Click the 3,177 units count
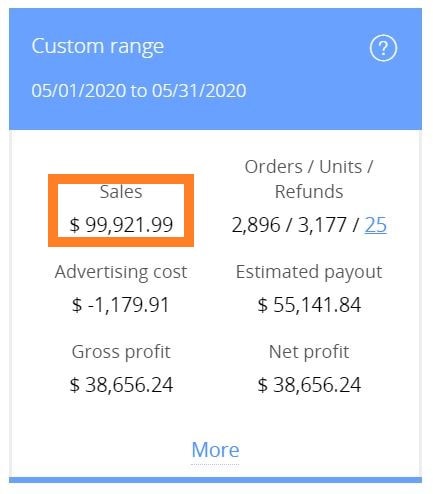Viewport: 433px width, 494px height. tap(322, 224)
